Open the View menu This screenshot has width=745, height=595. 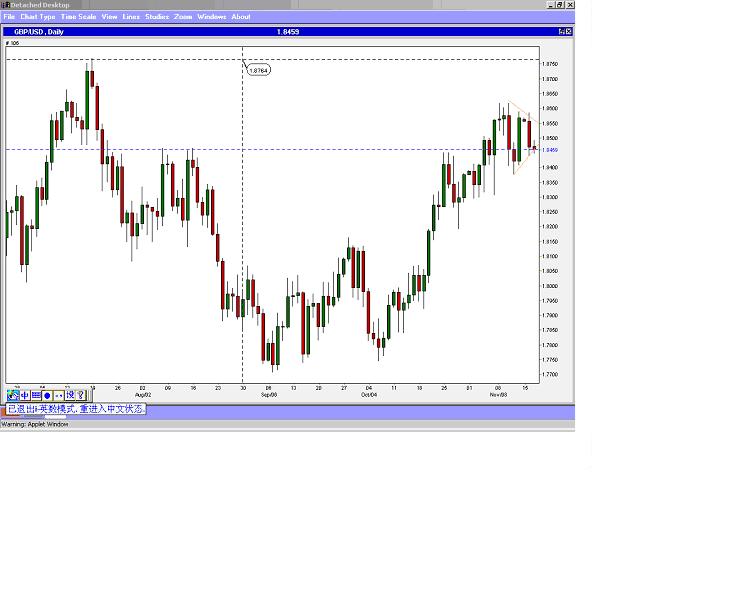tap(109, 17)
